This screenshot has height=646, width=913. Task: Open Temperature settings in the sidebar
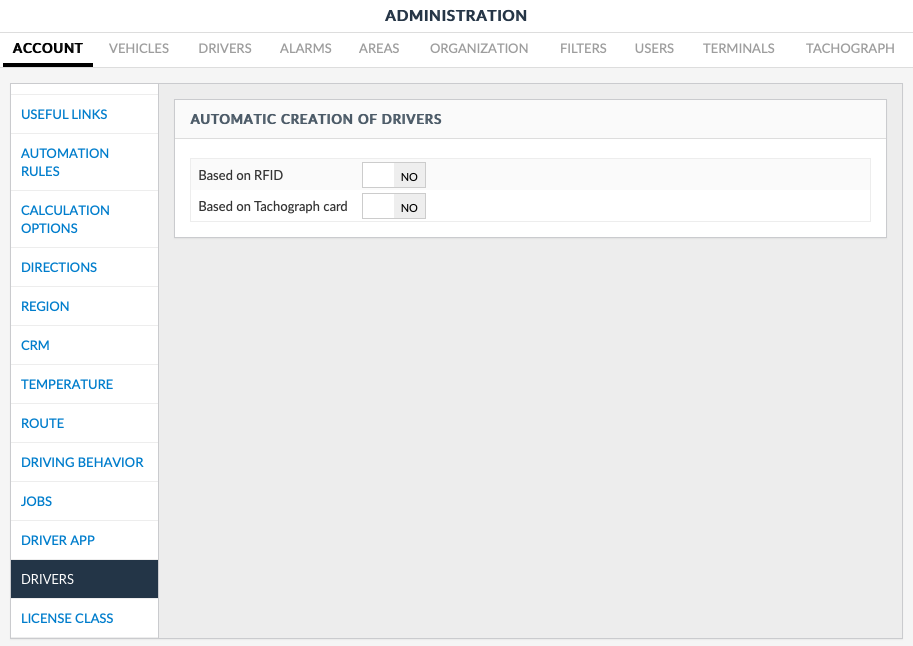67,384
